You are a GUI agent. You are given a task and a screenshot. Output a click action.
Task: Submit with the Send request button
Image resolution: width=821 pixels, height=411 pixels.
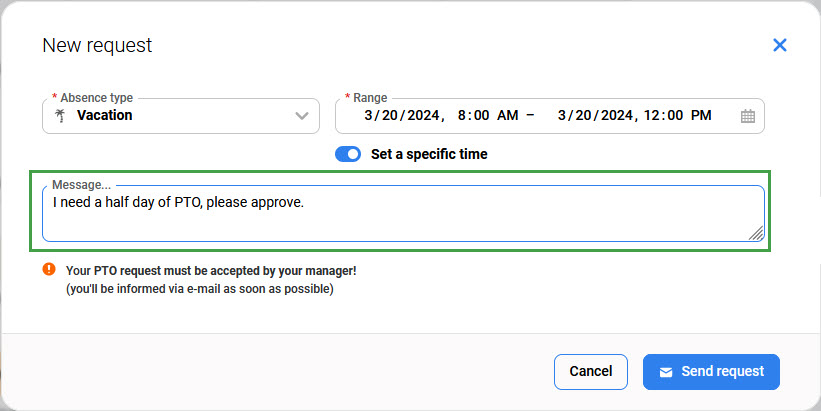click(x=711, y=372)
